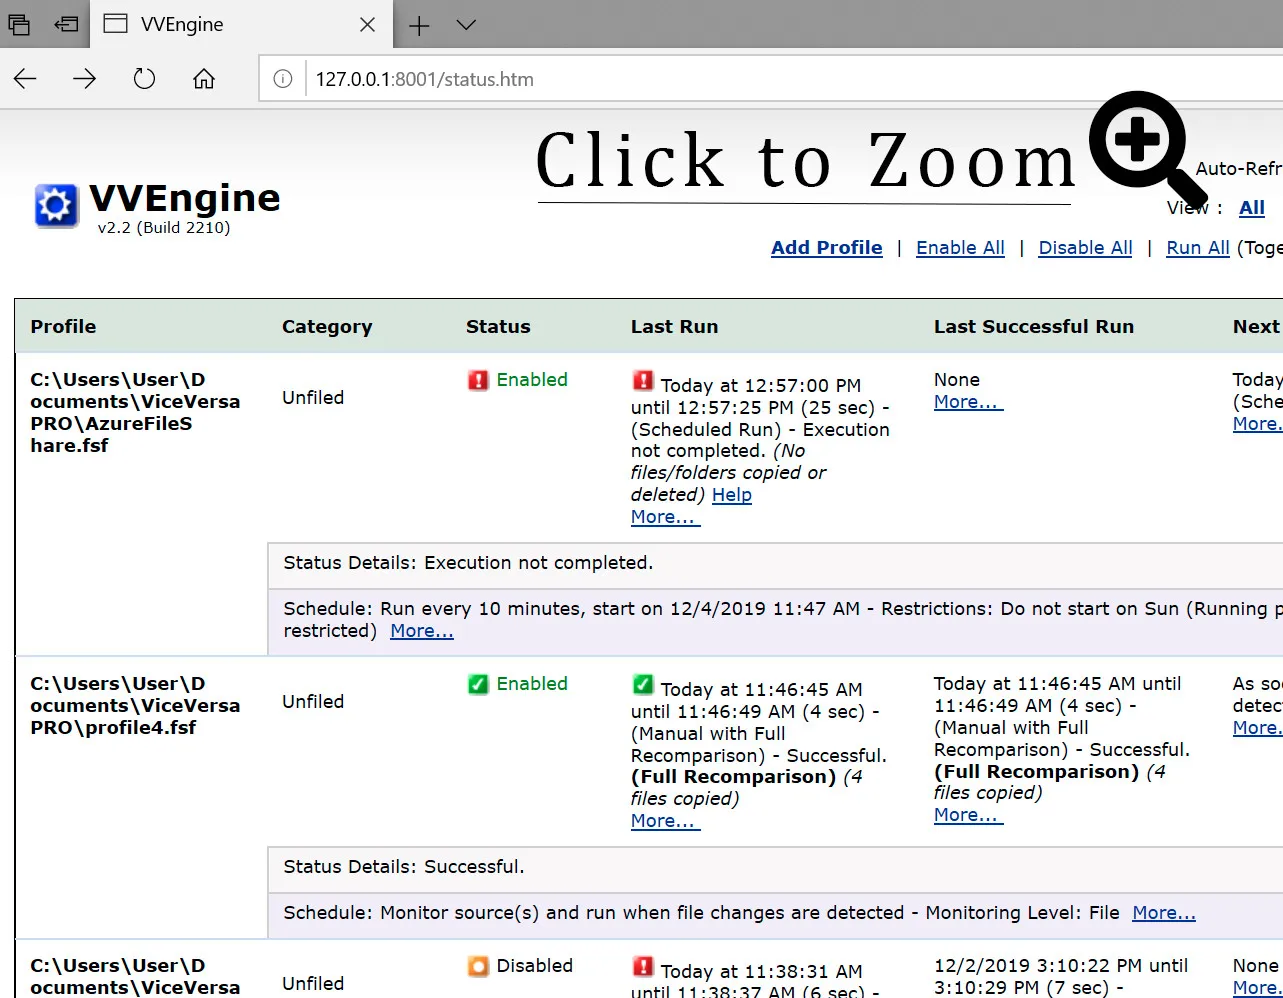The image size is (1283, 998).
Task: Click the orange Disabled status icon
Action: pyautogui.click(x=478, y=966)
